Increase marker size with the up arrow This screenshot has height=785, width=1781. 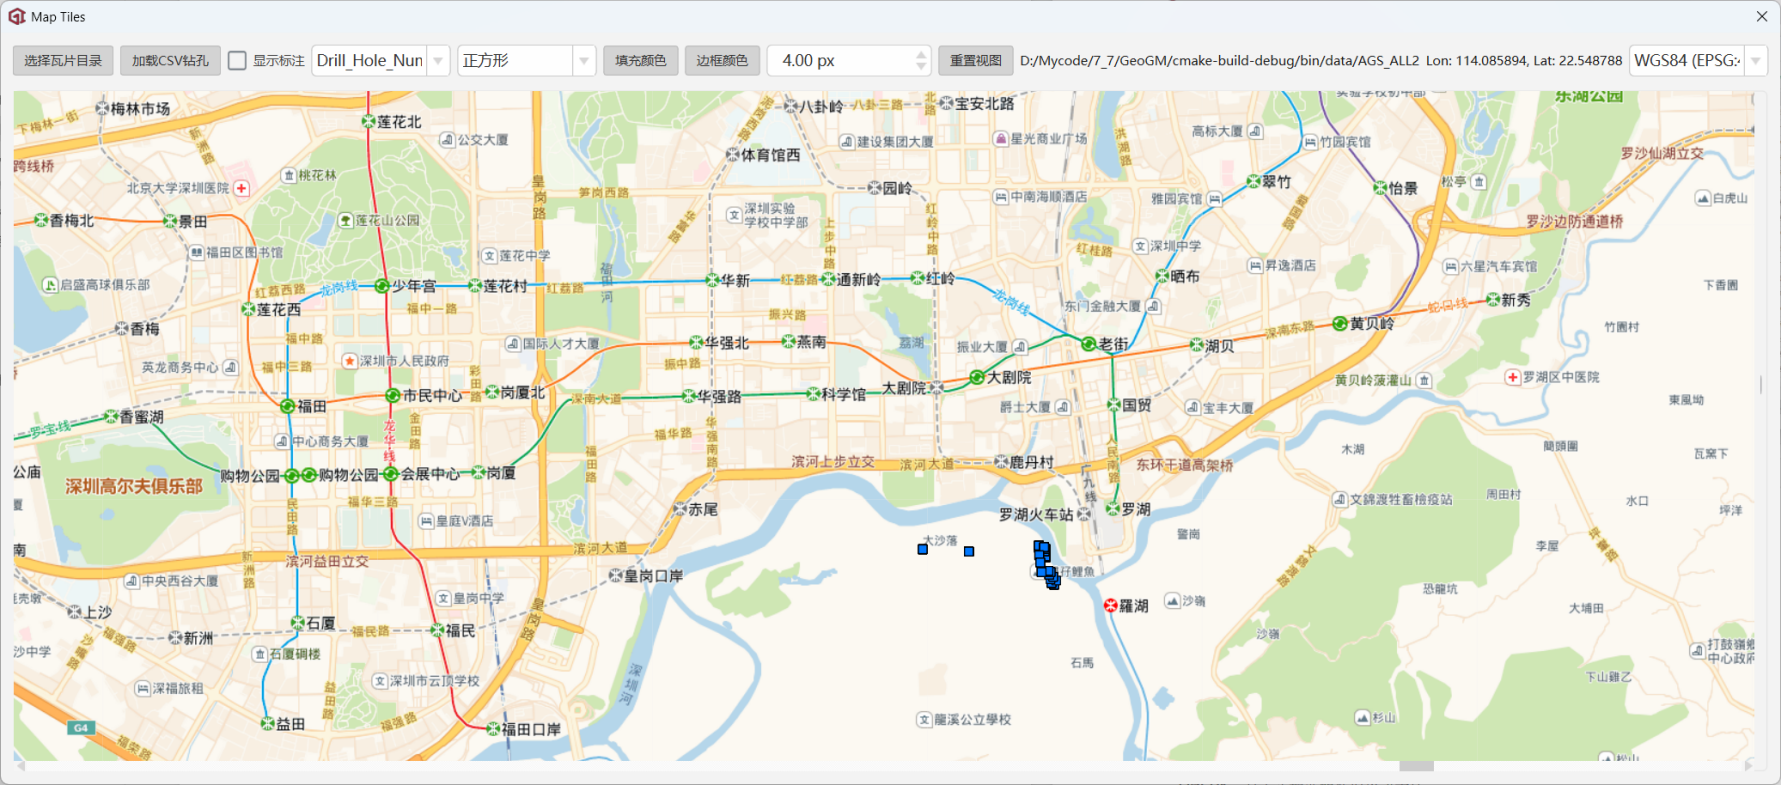pyautogui.click(x=920, y=54)
